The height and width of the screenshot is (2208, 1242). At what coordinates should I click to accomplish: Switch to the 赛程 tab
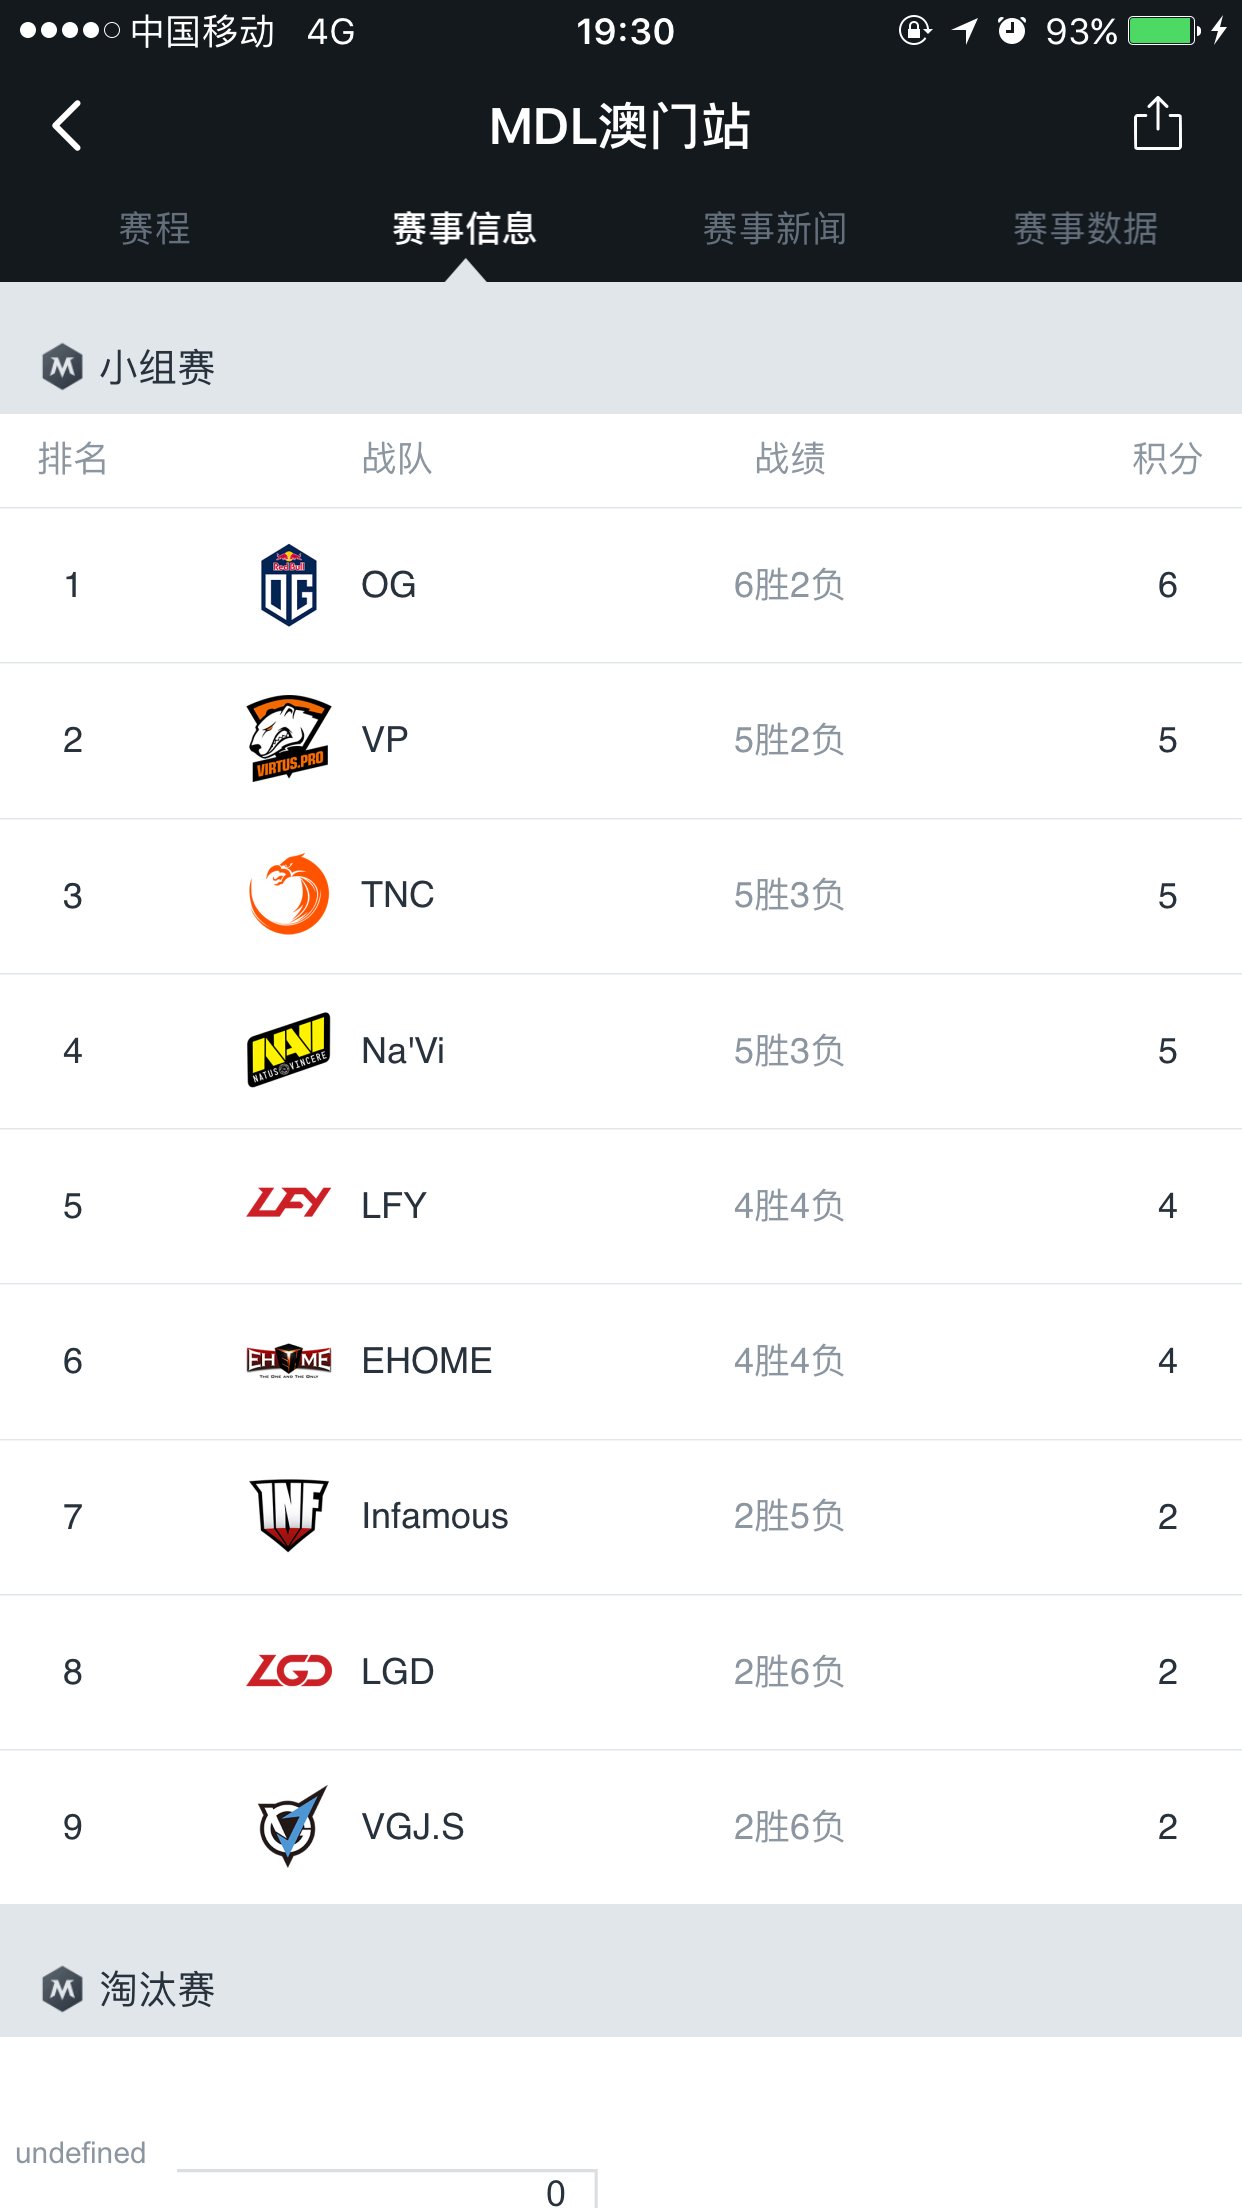pos(155,229)
